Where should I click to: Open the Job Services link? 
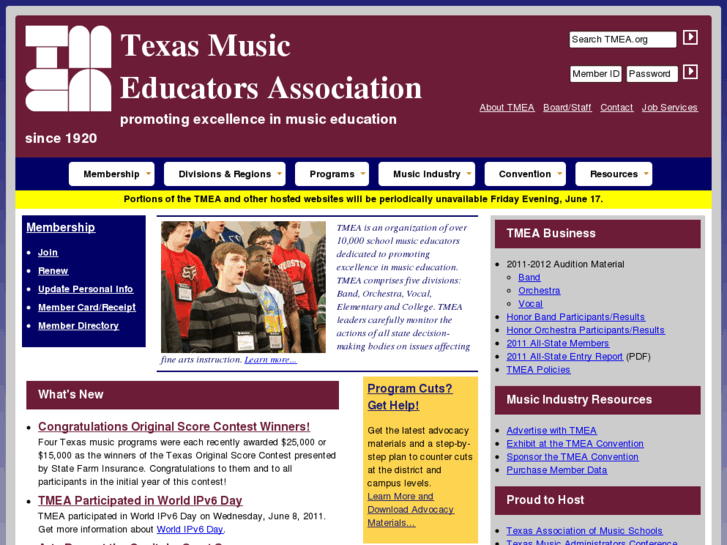click(x=670, y=108)
